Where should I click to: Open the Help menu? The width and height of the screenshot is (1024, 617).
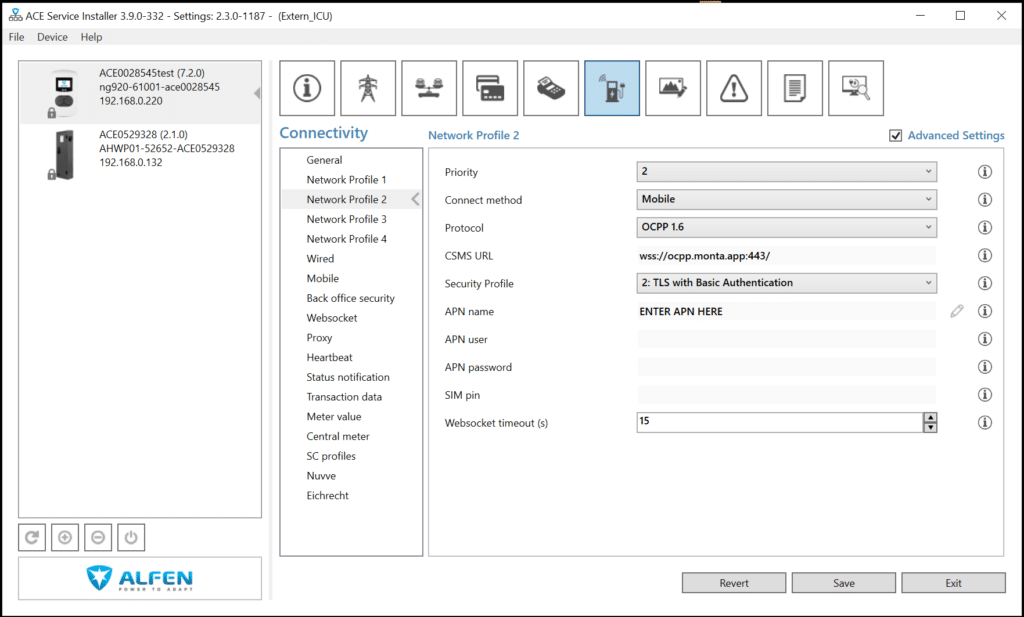pyautogui.click(x=91, y=37)
